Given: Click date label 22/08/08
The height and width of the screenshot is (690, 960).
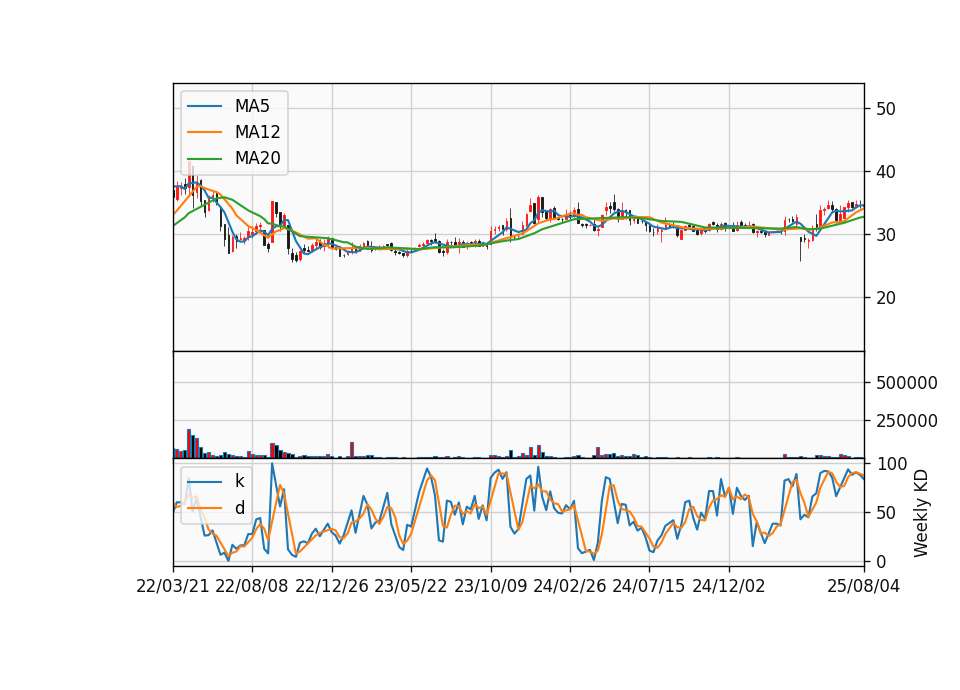Looking at the screenshot, I should point(252,586).
